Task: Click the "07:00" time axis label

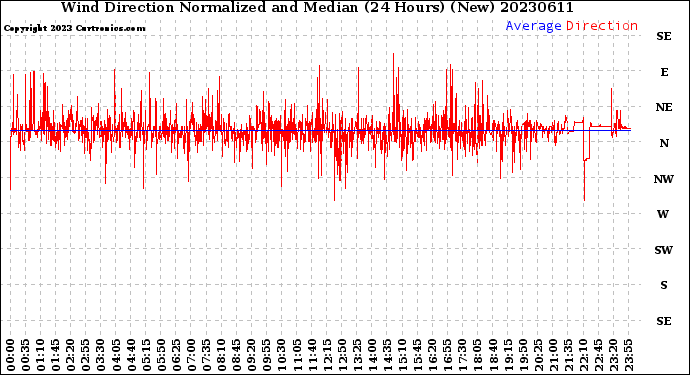Action: (191, 355)
